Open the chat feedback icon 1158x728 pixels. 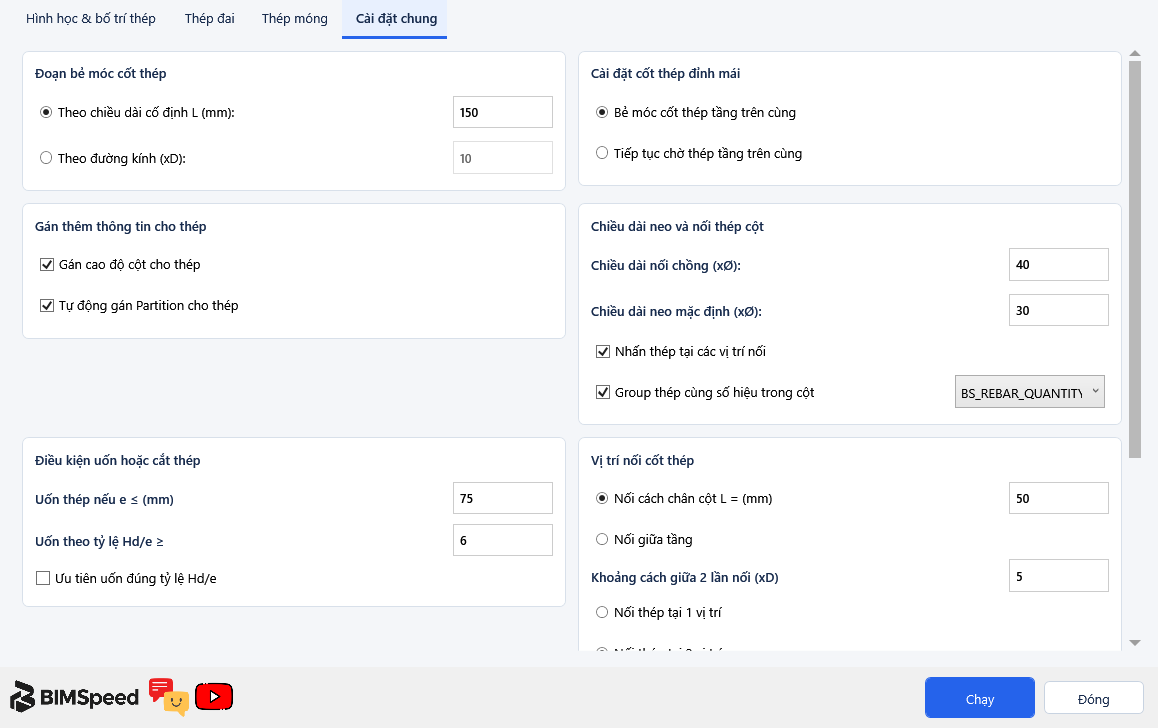[x=168, y=697]
